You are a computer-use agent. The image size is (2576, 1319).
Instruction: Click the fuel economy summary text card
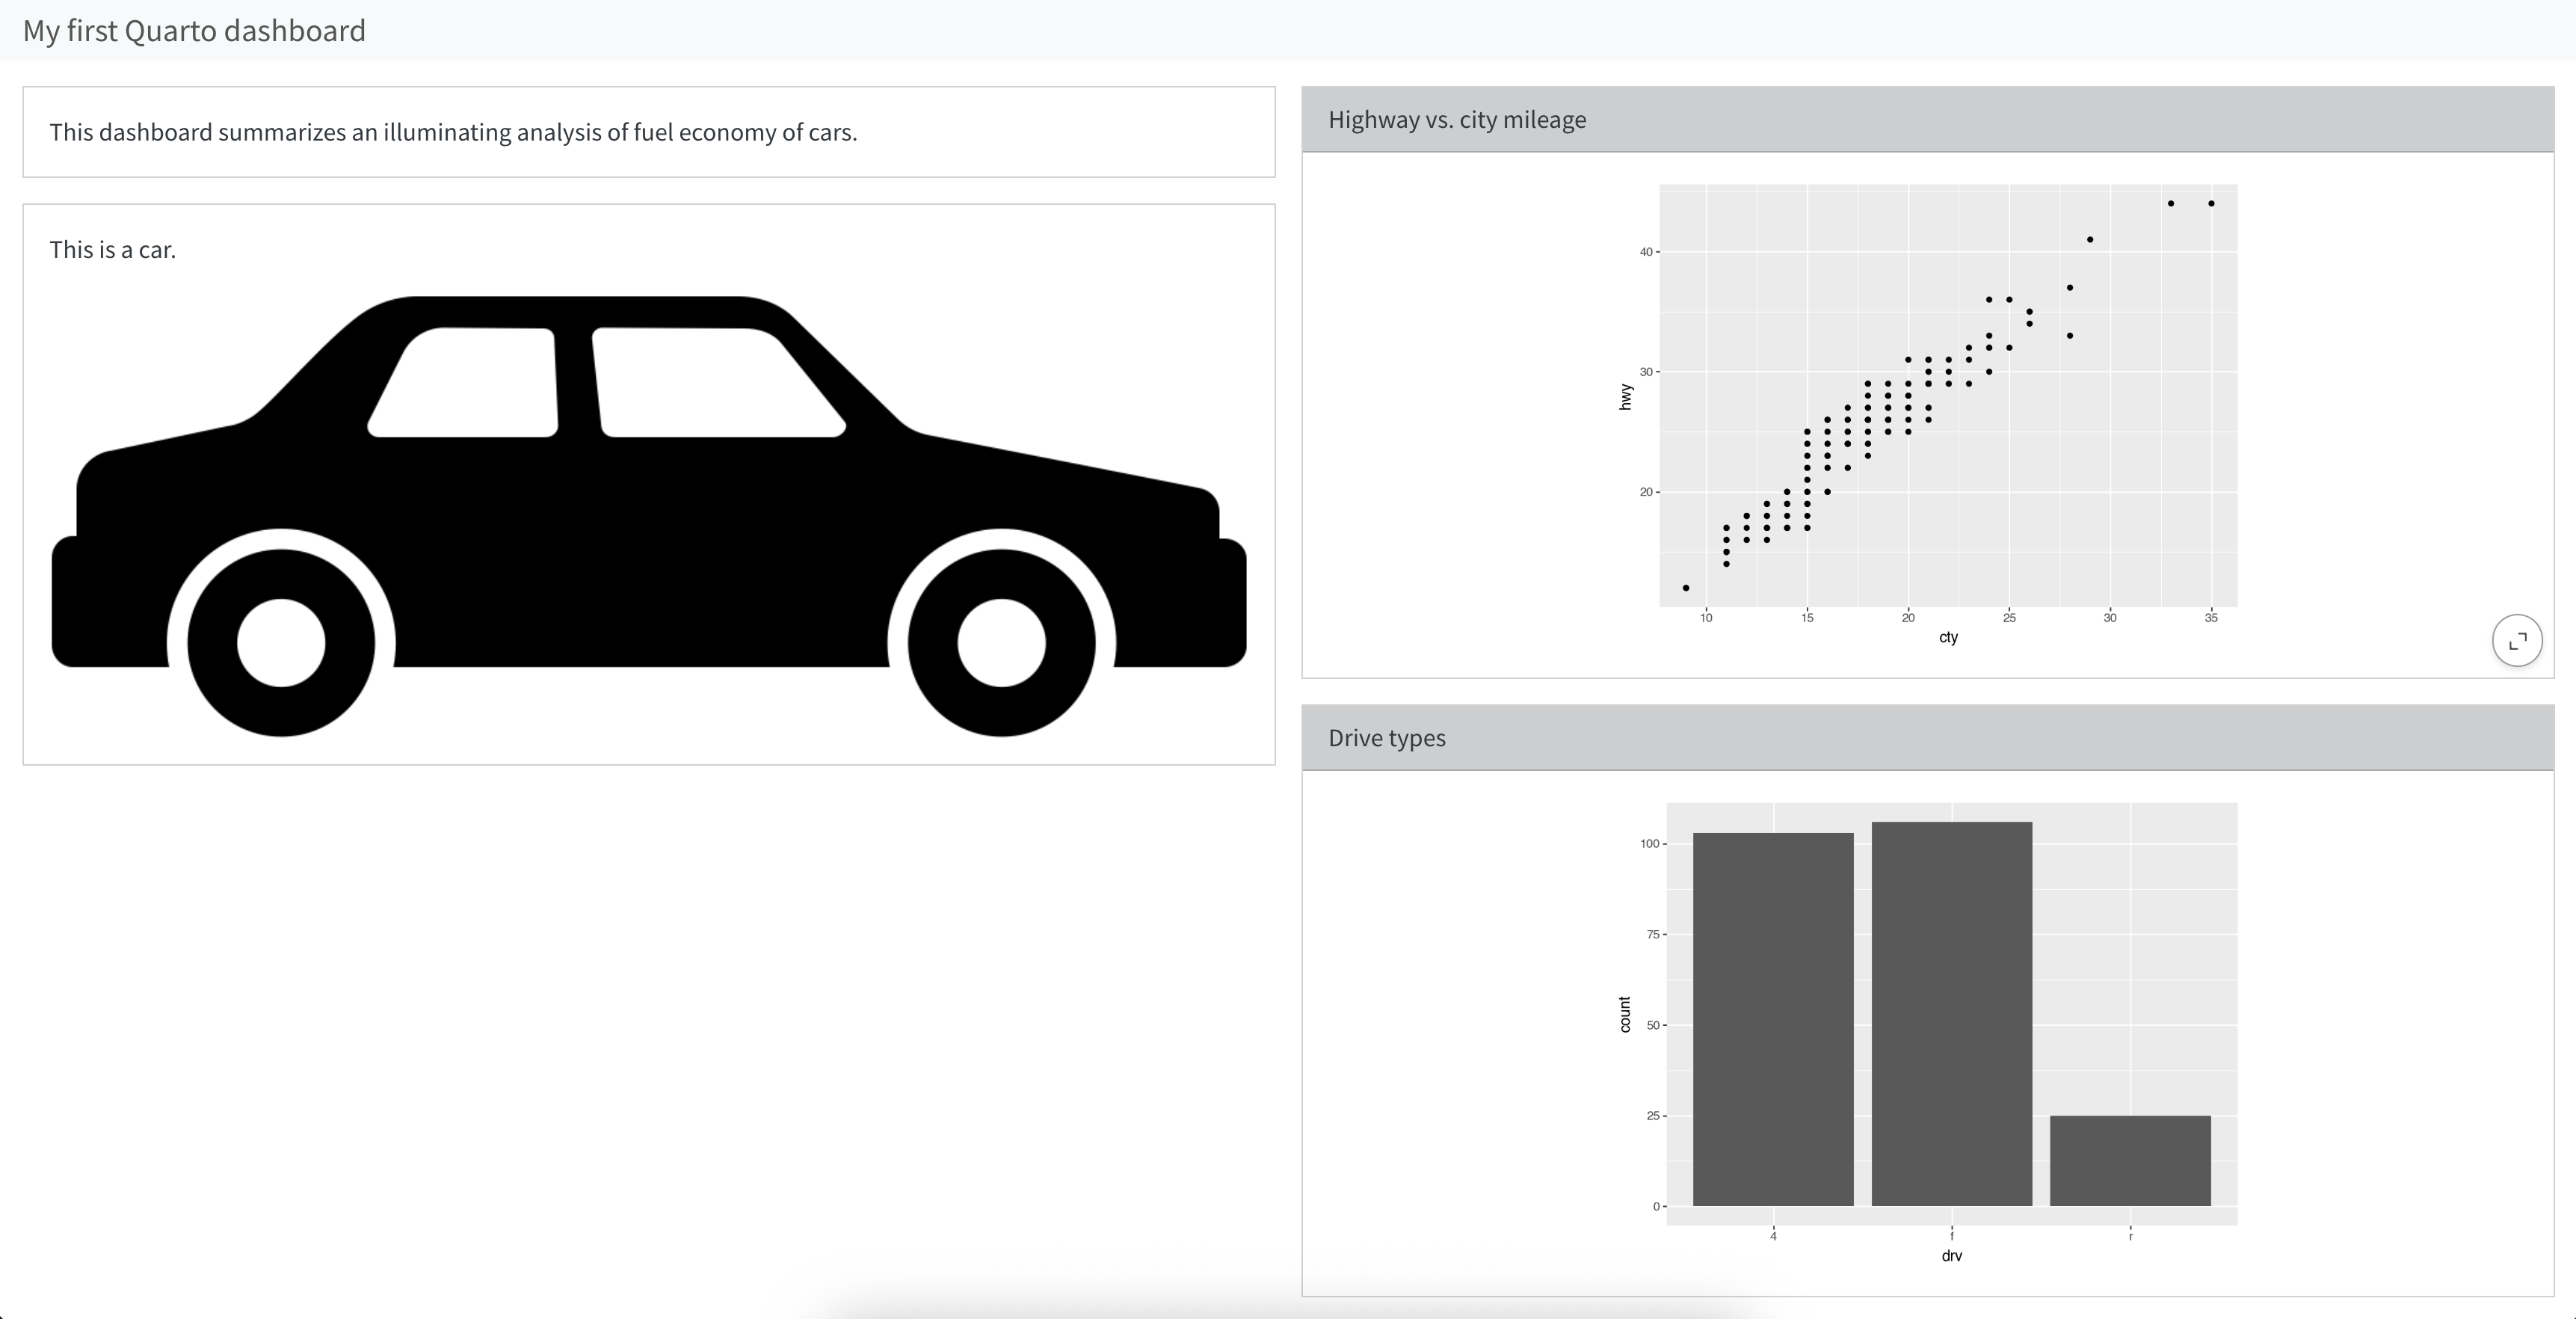(x=453, y=133)
